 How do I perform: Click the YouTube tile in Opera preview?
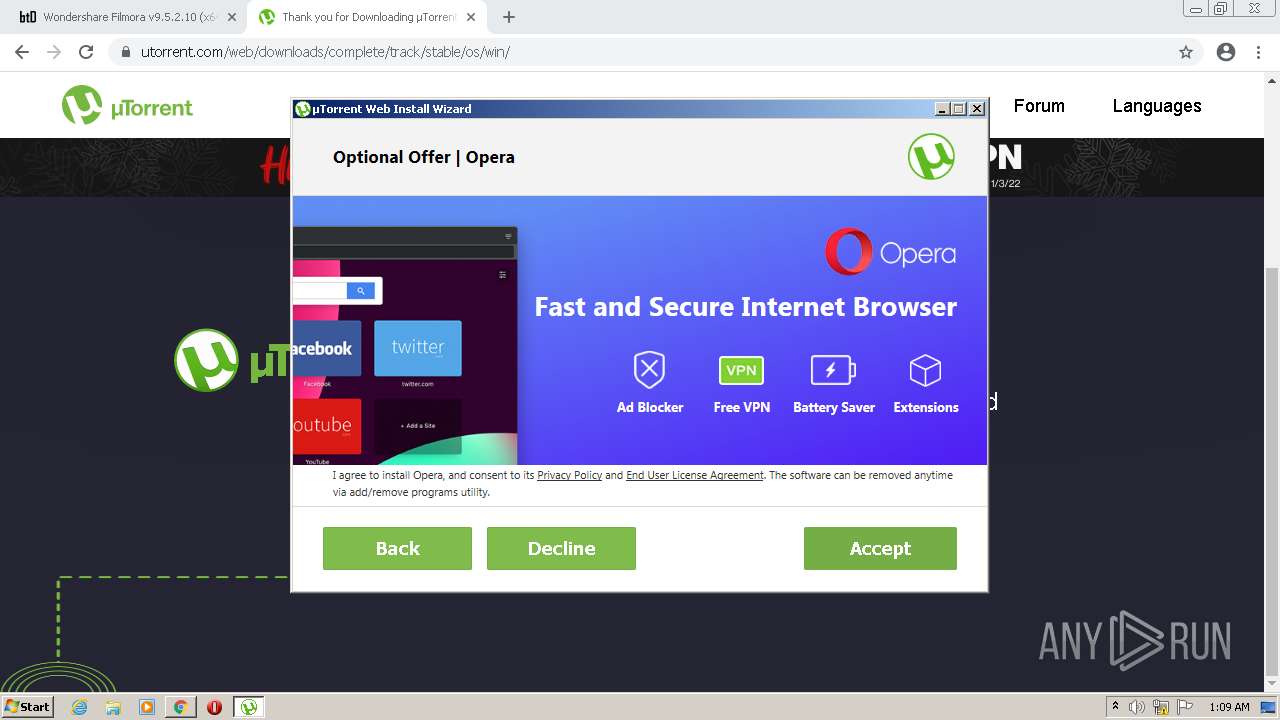(327, 427)
